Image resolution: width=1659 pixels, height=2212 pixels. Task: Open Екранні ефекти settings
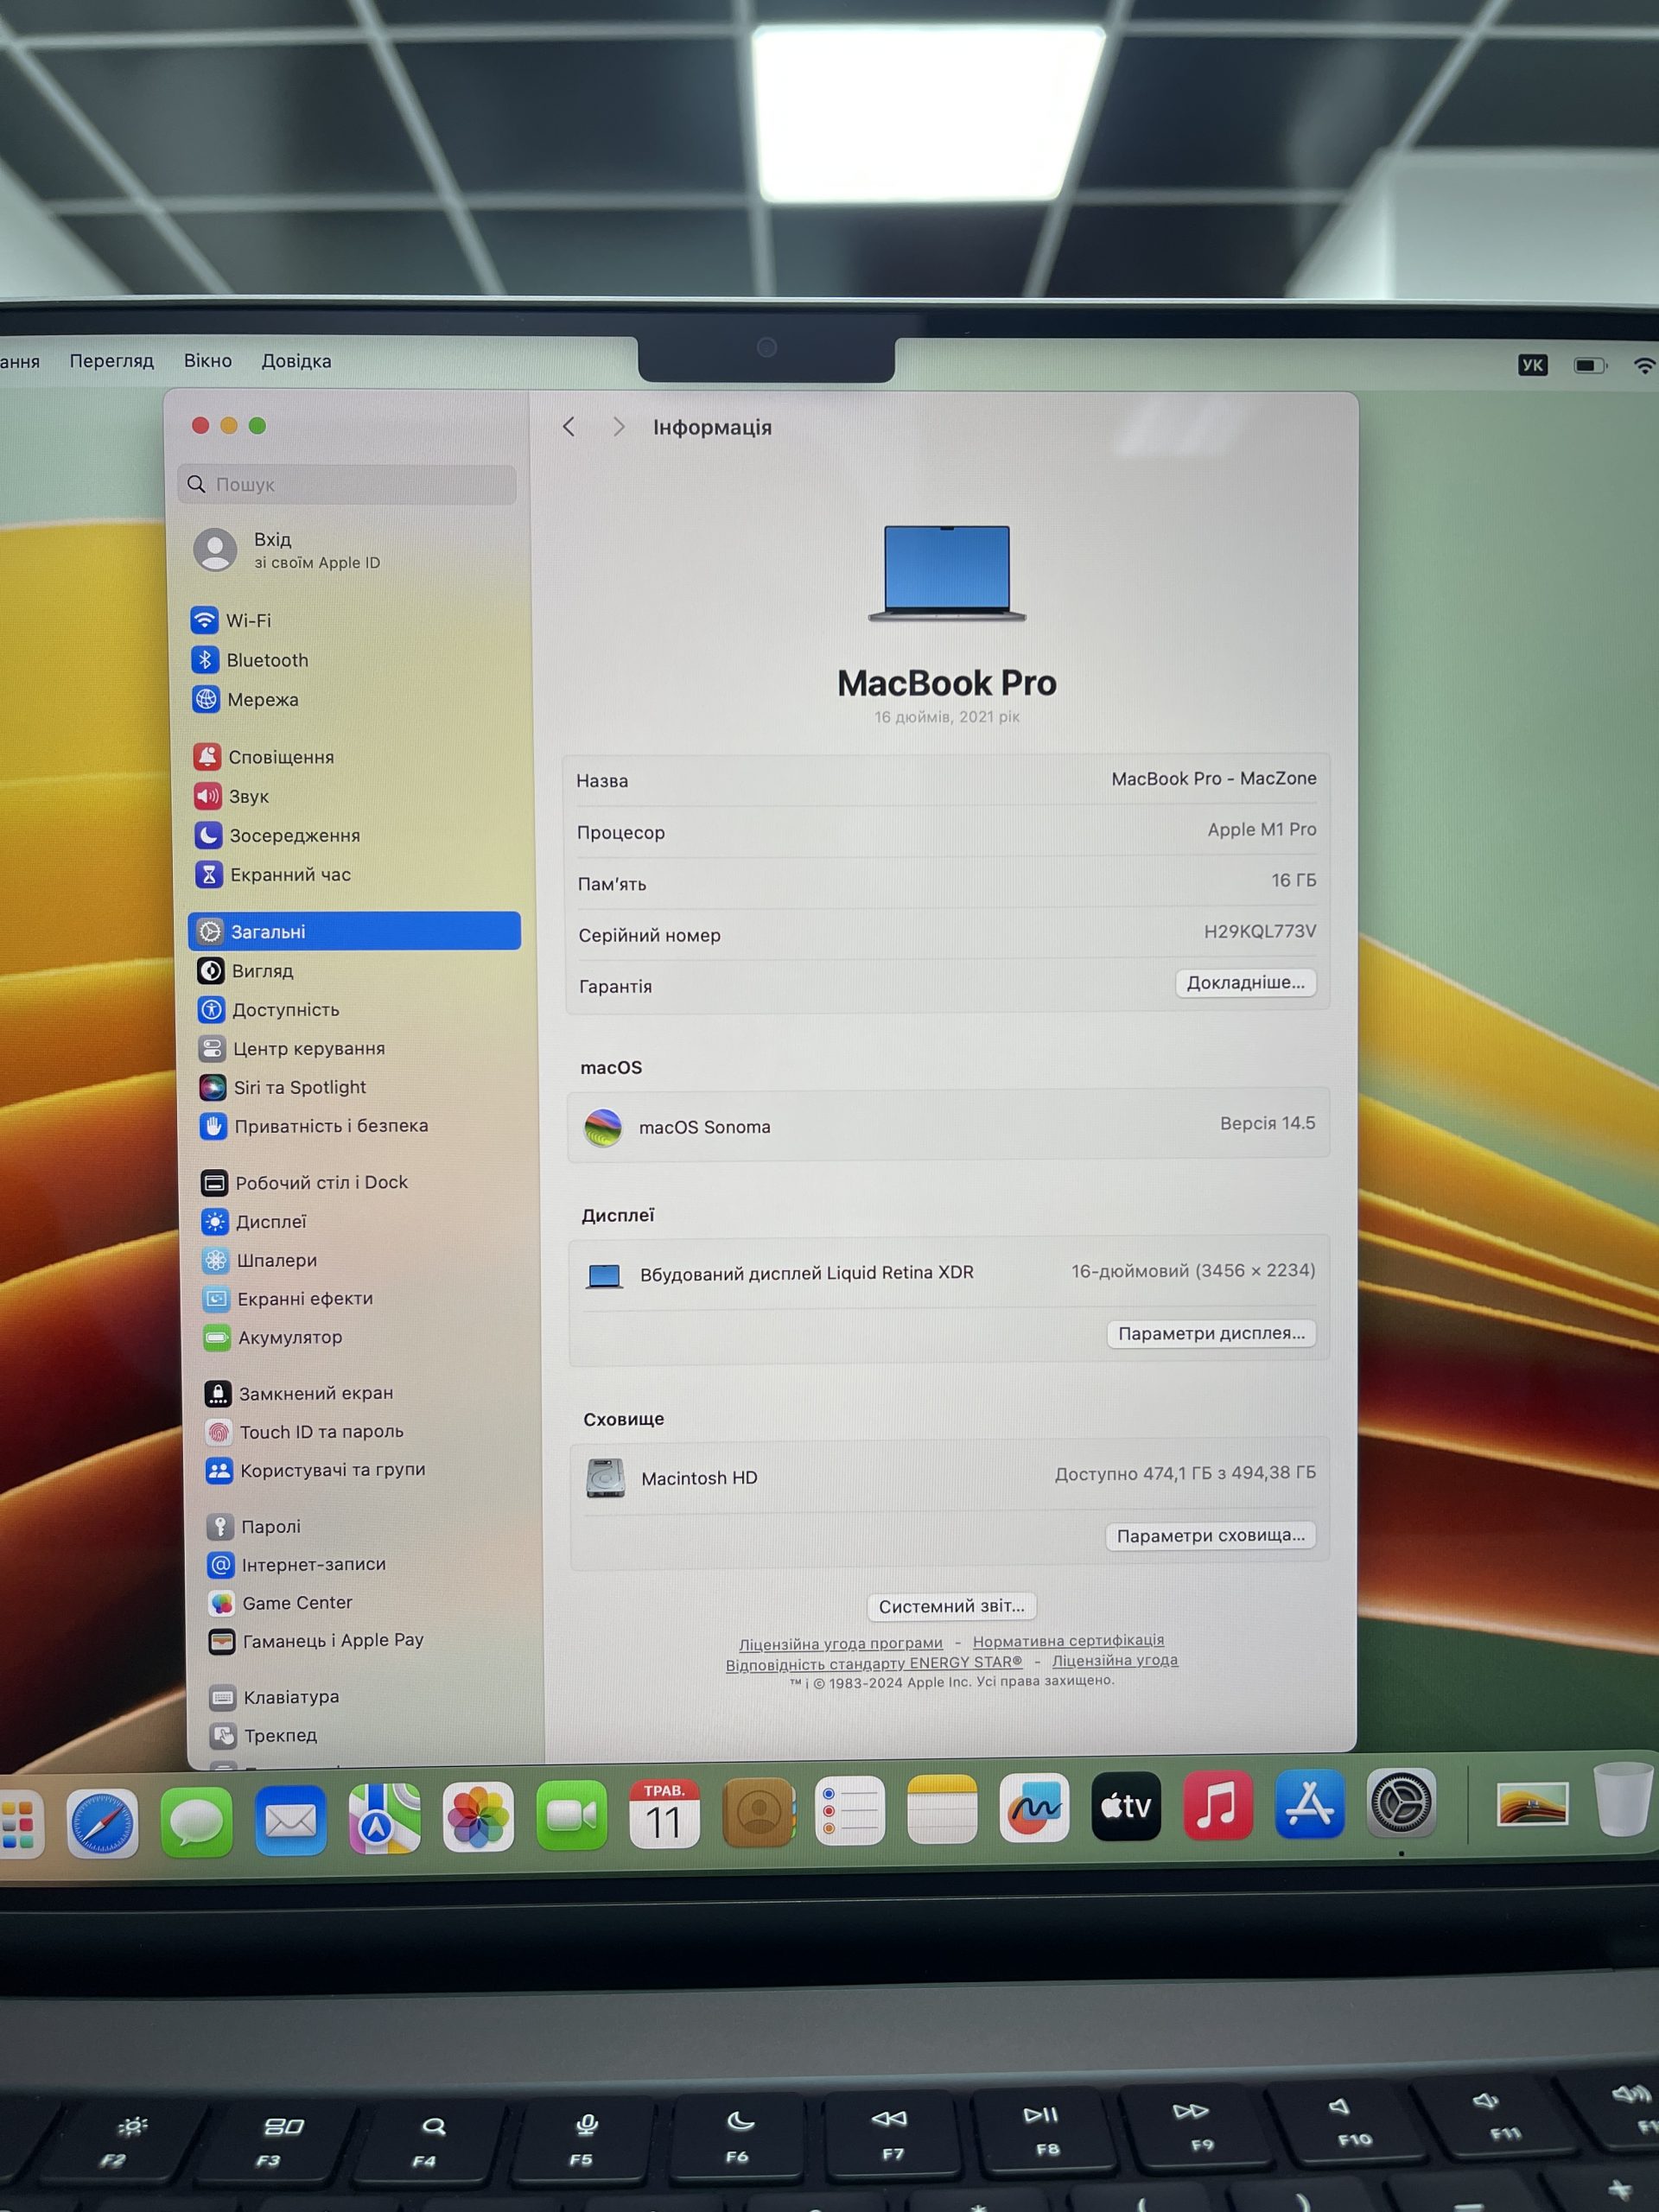tap(288, 1298)
